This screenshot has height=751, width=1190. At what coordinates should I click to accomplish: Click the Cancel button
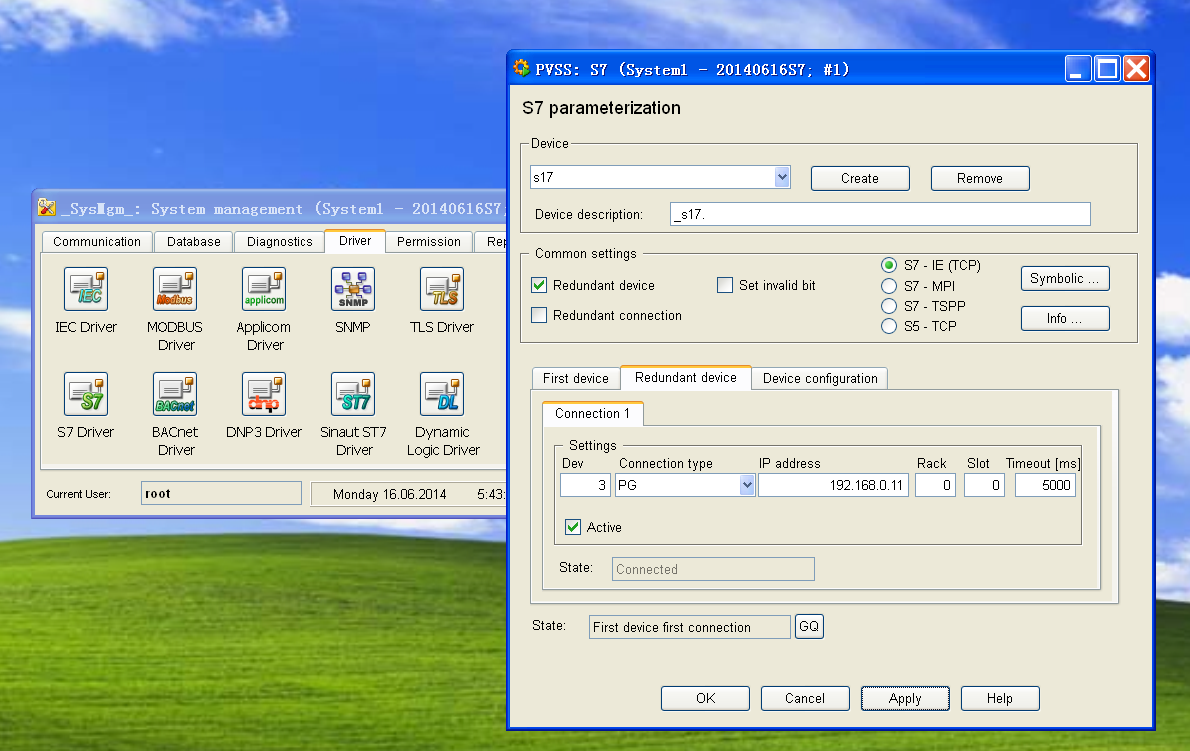tap(804, 698)
